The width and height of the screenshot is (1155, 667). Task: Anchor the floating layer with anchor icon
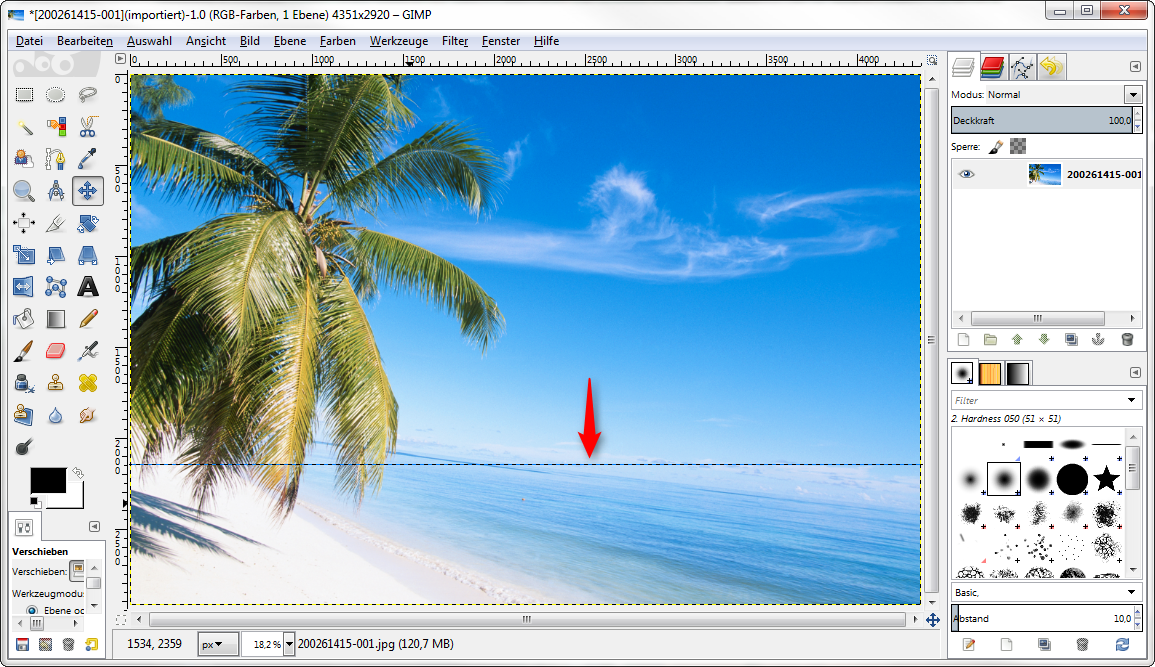coord(1098,340)
